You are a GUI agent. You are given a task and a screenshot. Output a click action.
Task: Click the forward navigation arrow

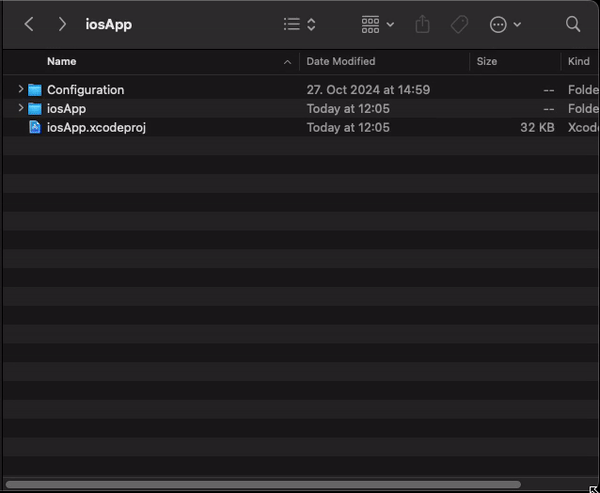click(62, 24)
